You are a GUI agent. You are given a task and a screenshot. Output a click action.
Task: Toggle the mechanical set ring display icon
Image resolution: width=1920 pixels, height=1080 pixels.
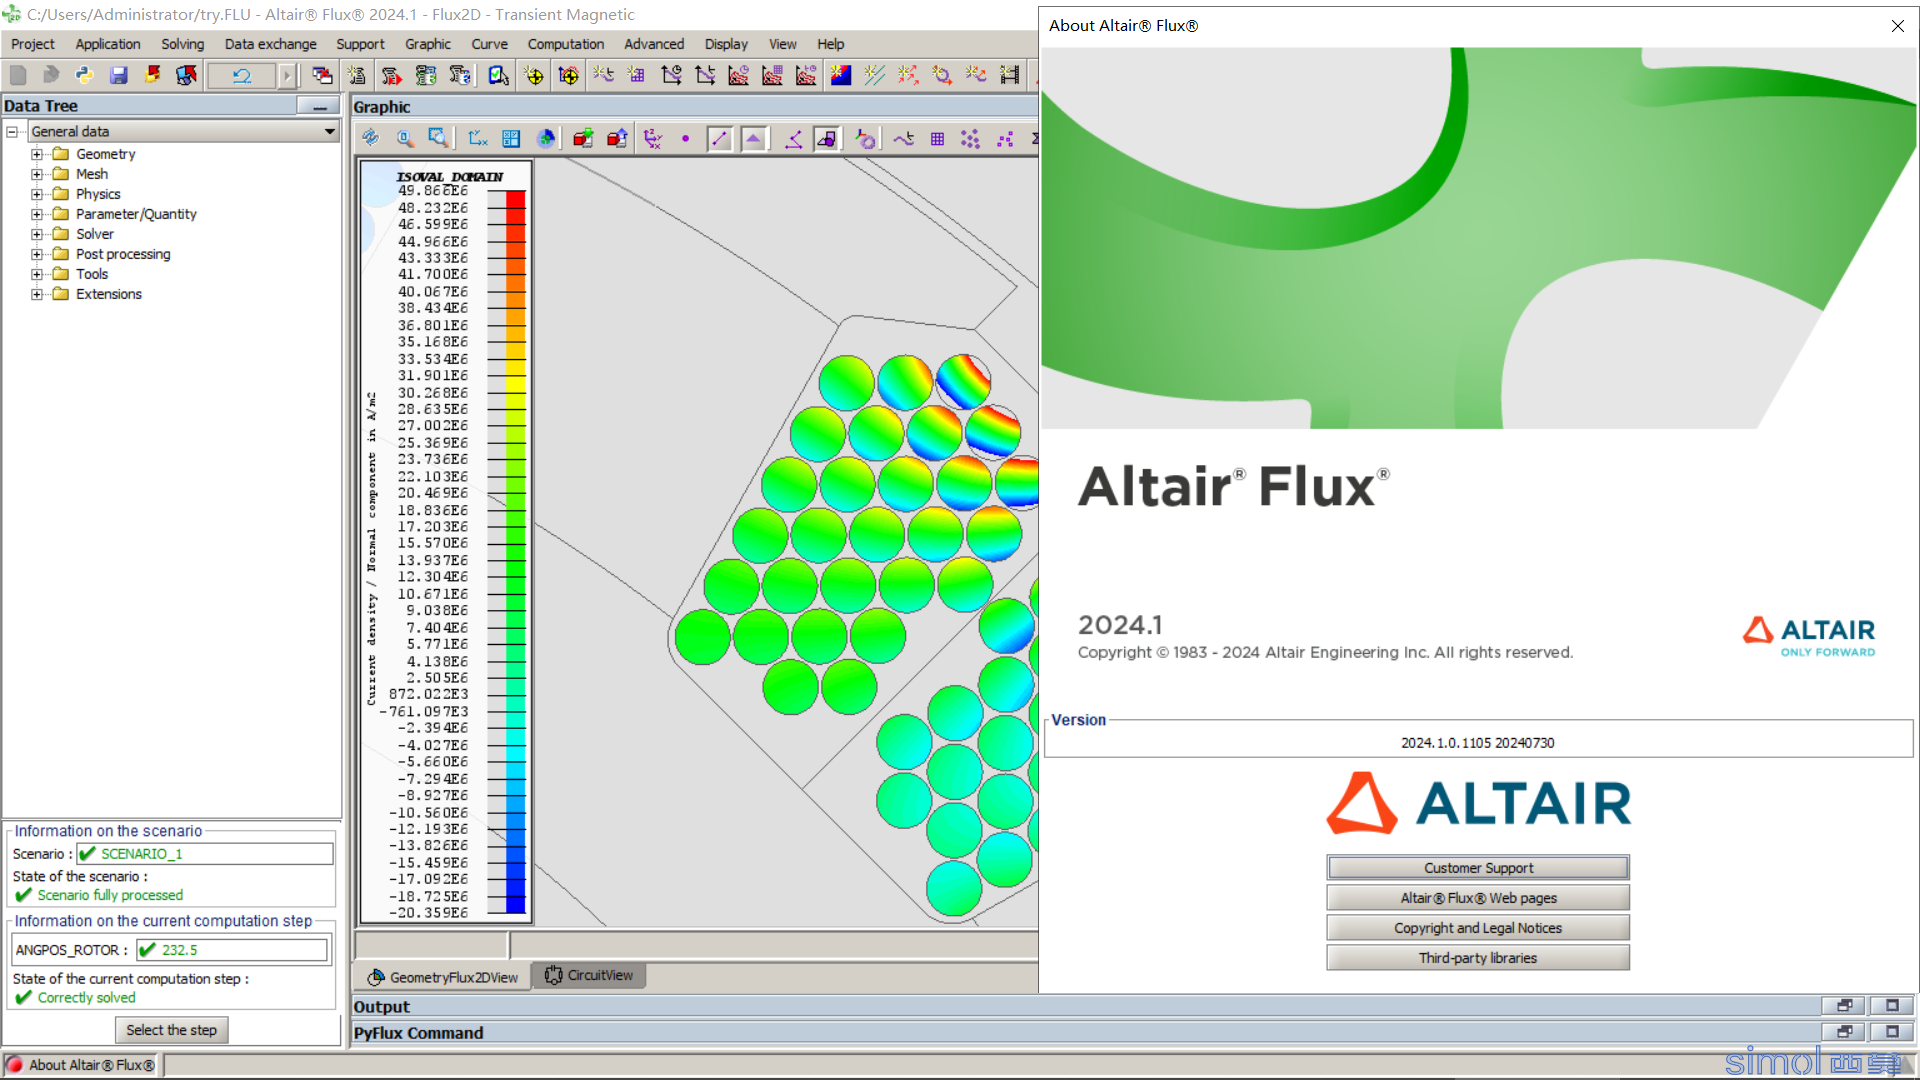(865, 139)
